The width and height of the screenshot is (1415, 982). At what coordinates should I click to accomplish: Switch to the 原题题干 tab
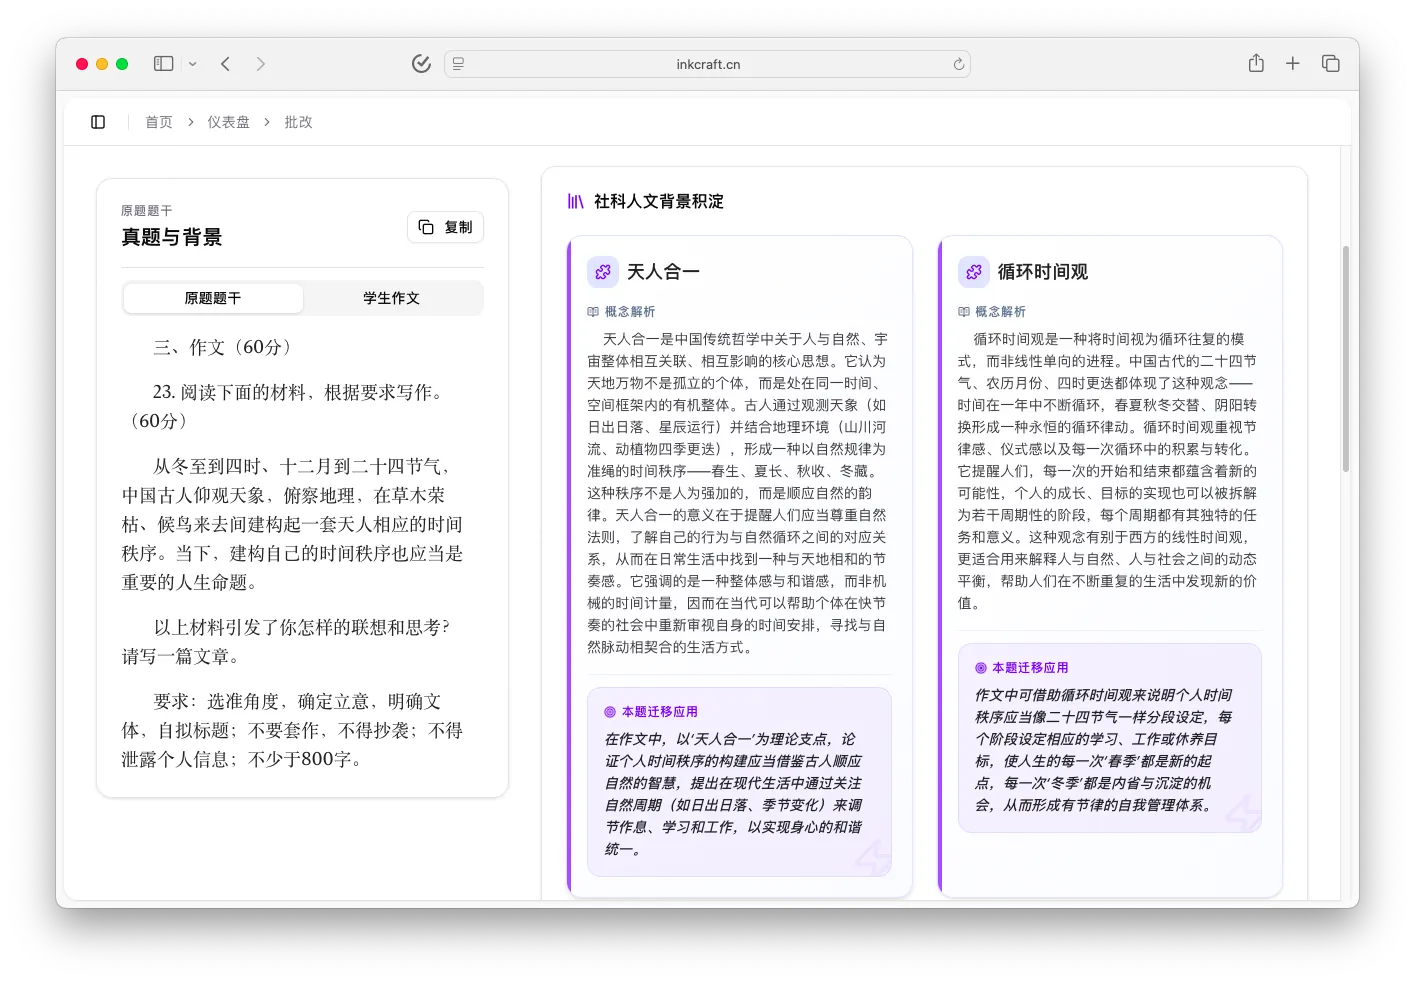(212, 298)
